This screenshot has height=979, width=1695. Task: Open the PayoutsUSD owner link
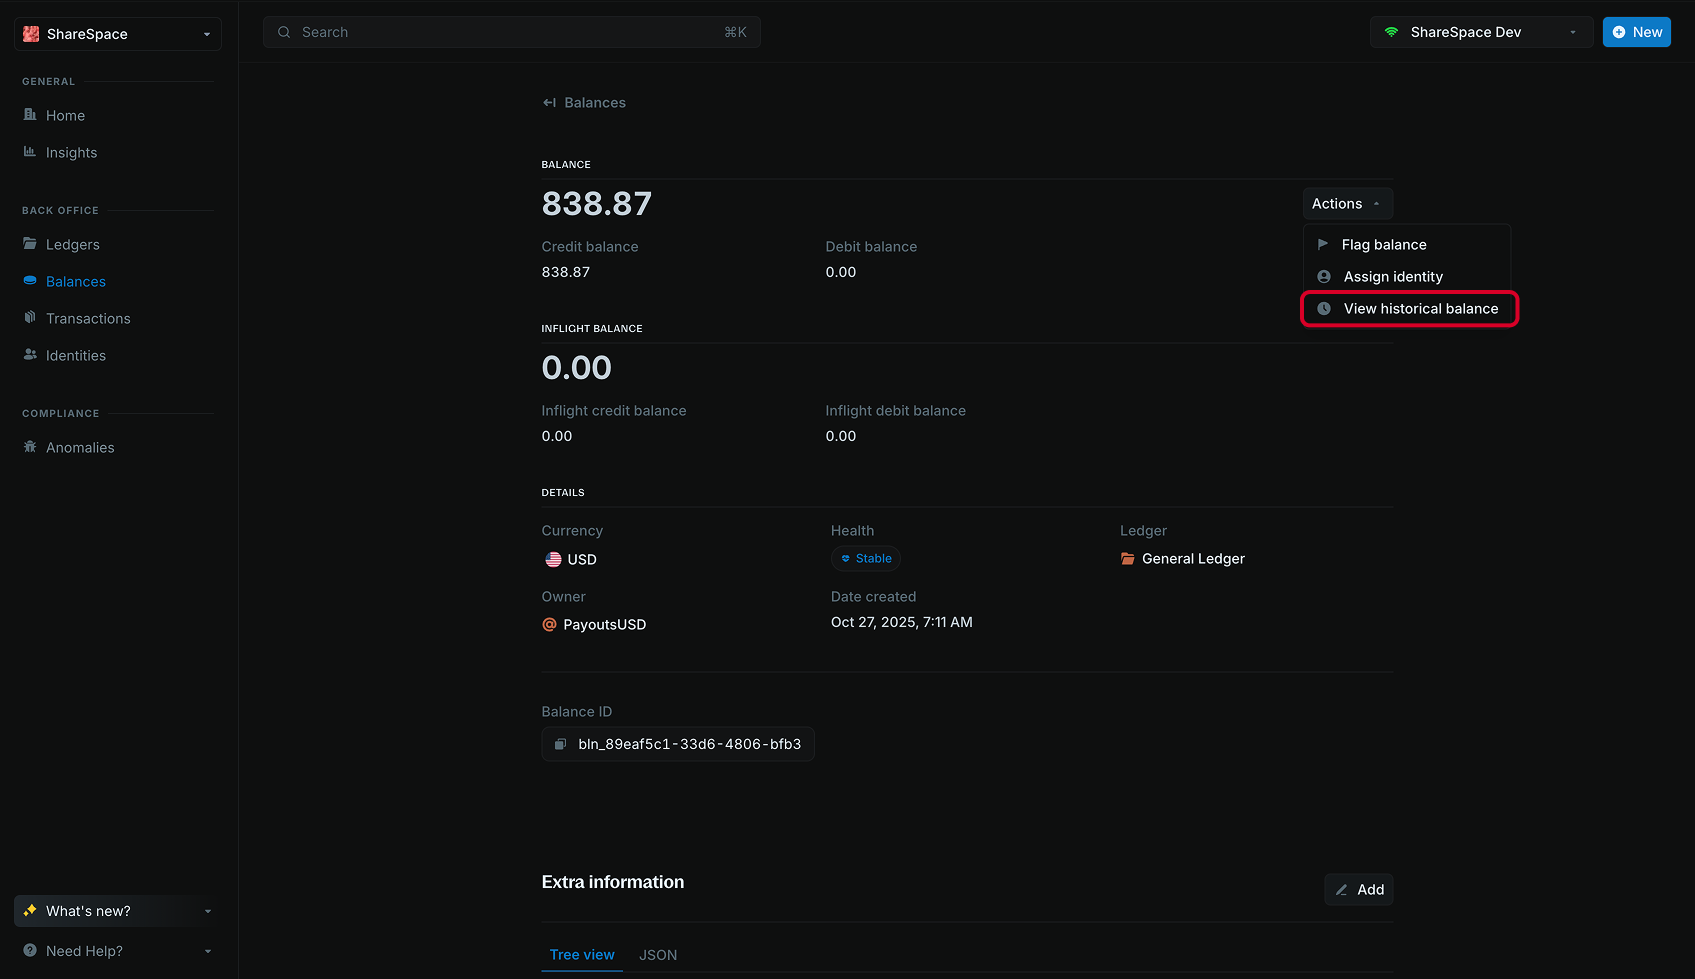[x=604, y=624]
